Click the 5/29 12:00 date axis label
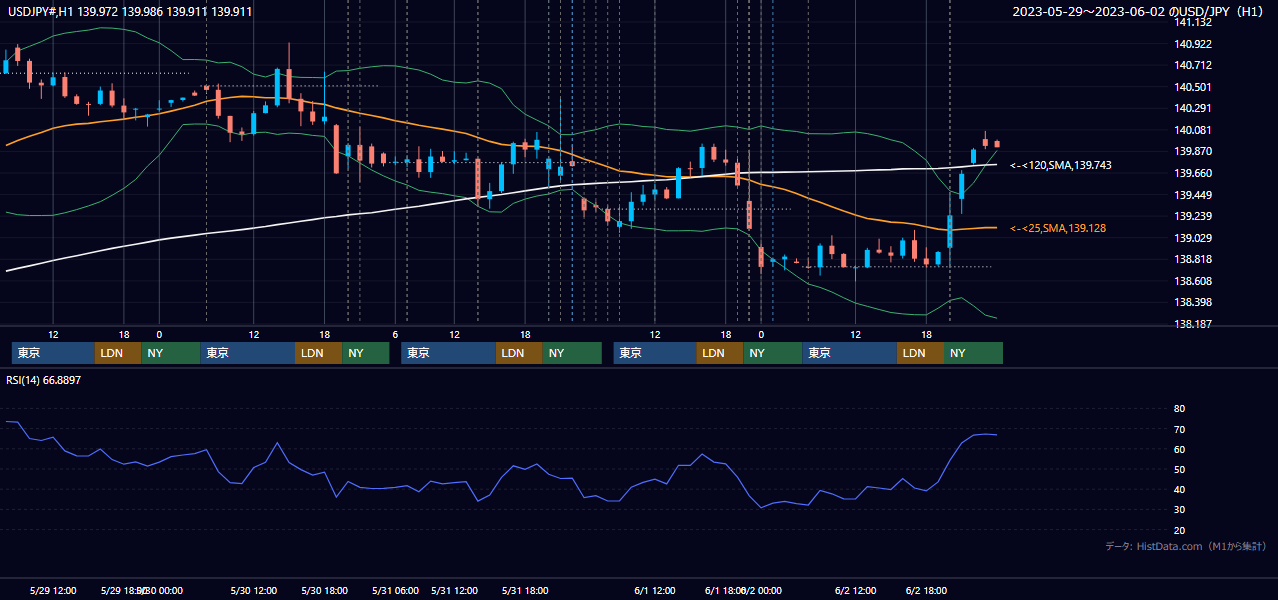This screenshot has width=1278, height=600. click(x=53, y=590)
